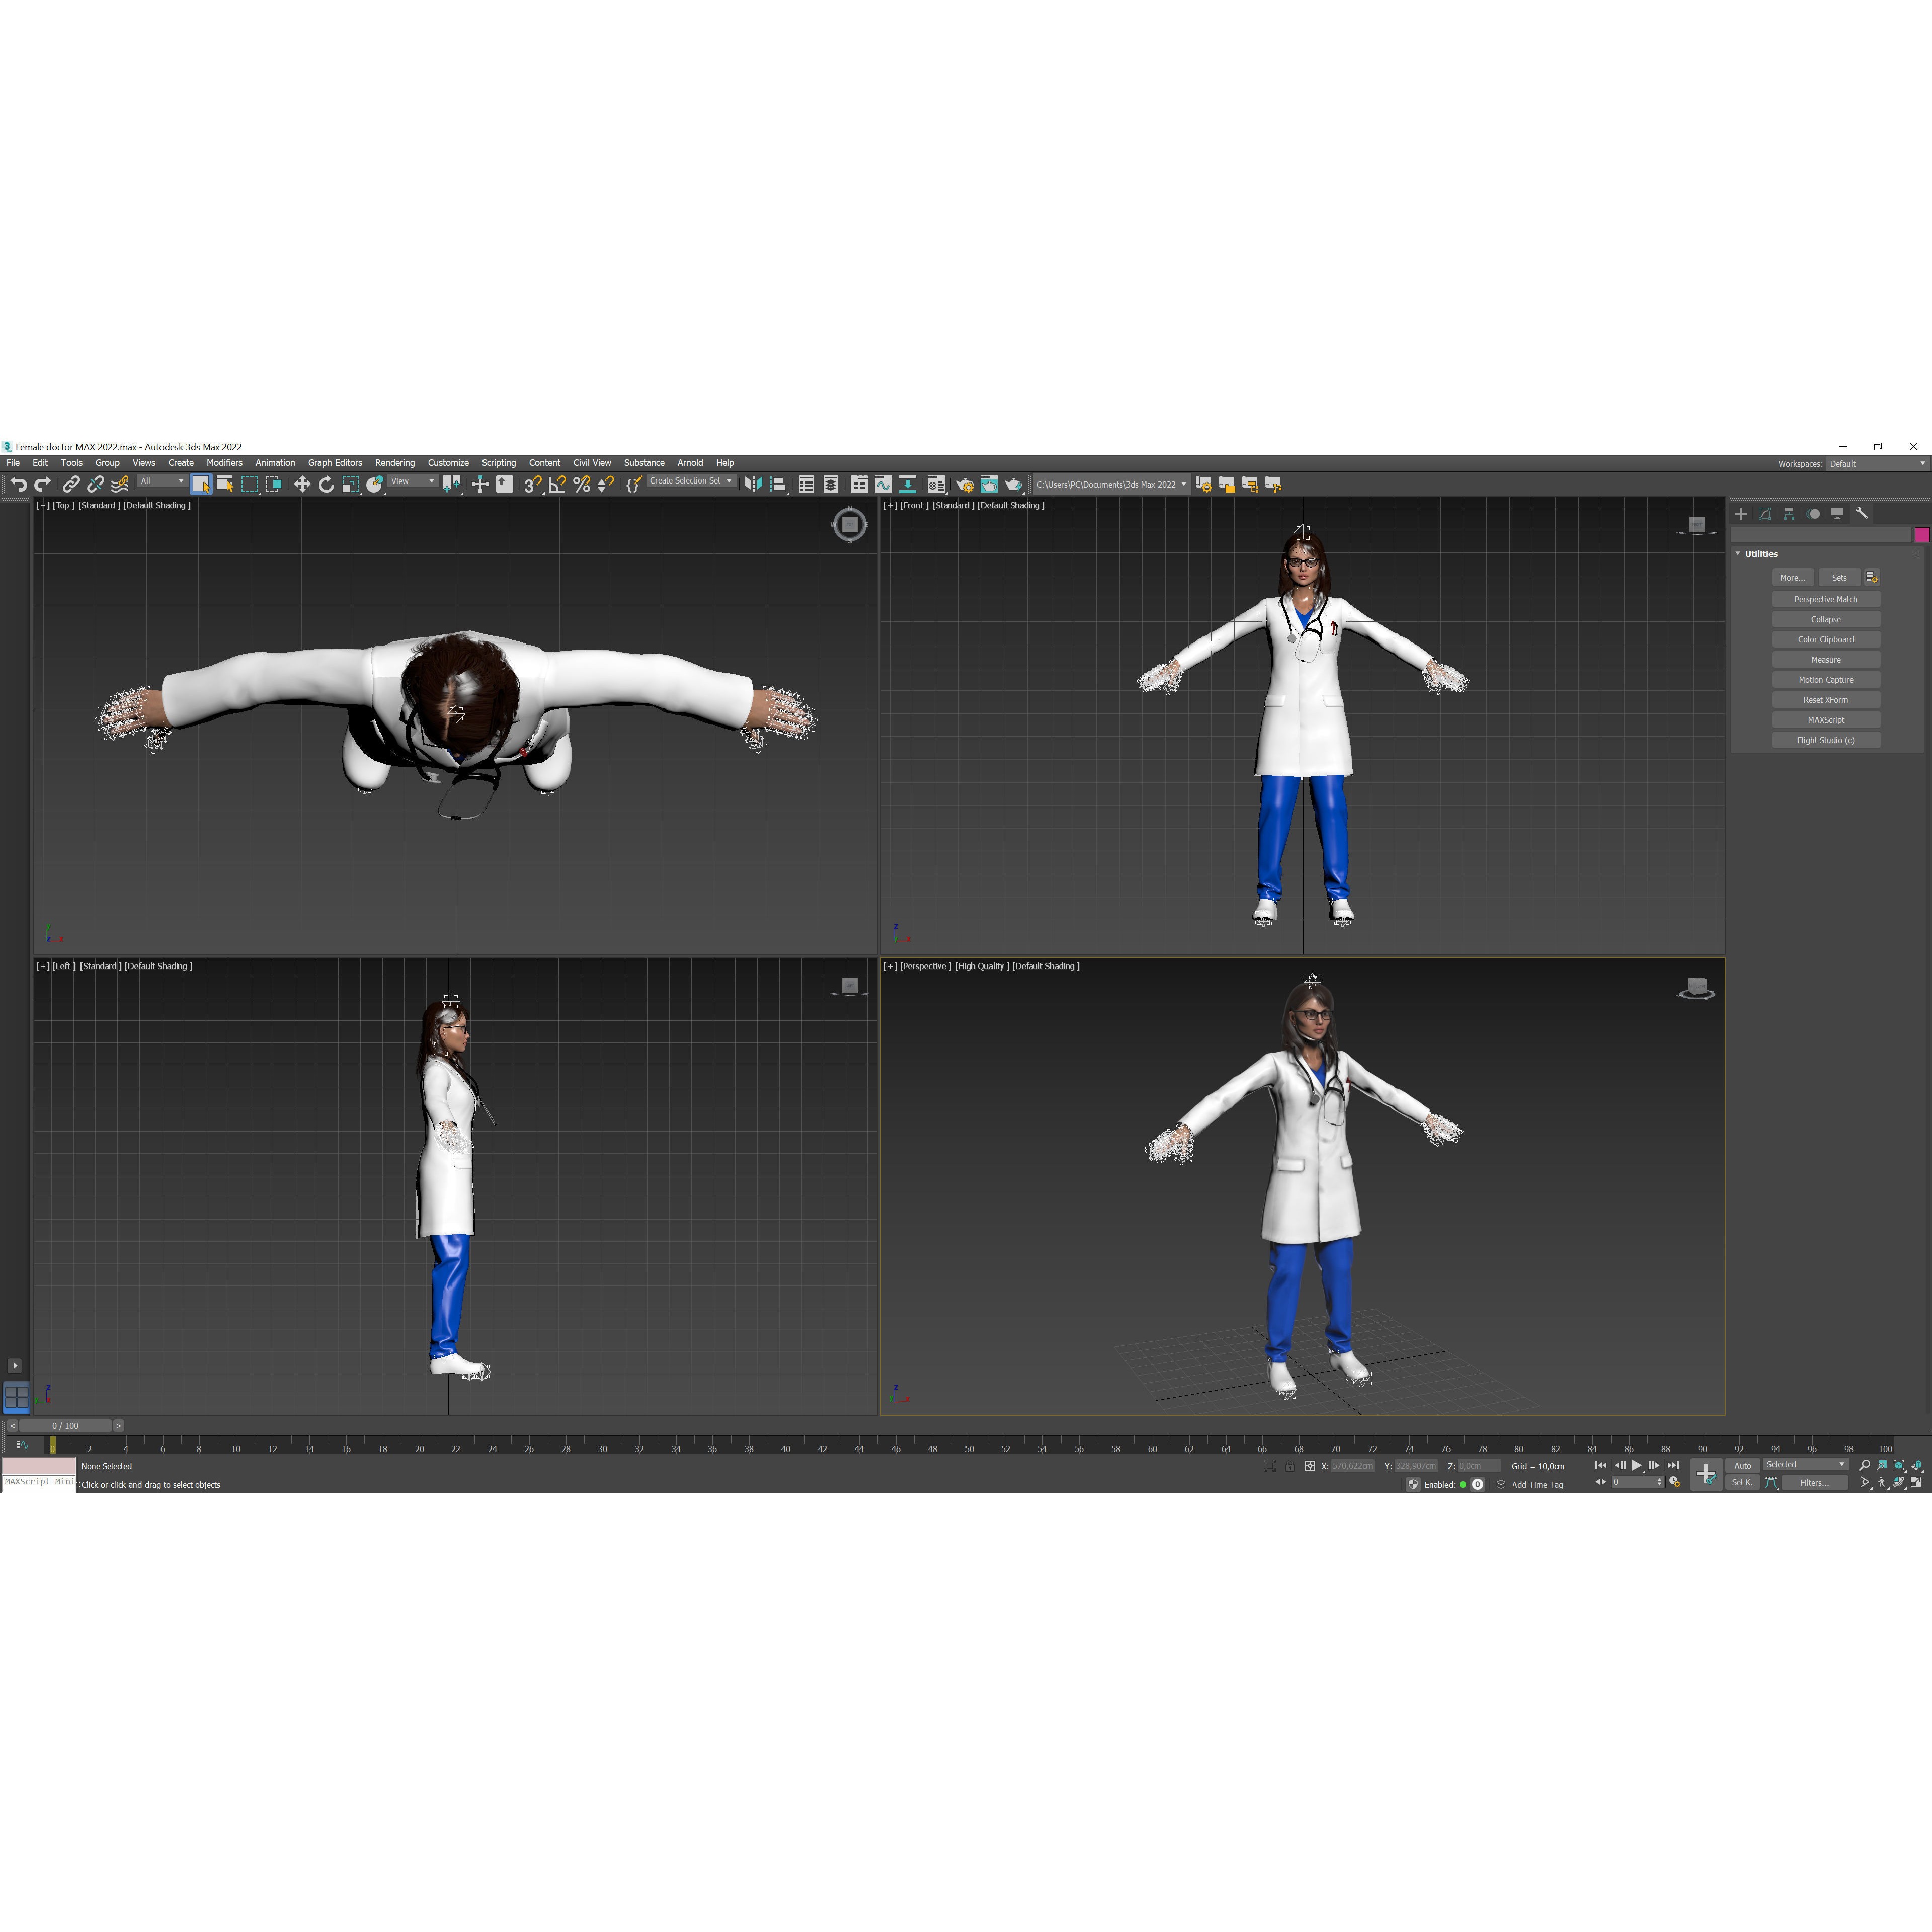Toggle the Window/Crossing selection mode
This screenshot has height=1932, width=1932.
pos(273,485)
